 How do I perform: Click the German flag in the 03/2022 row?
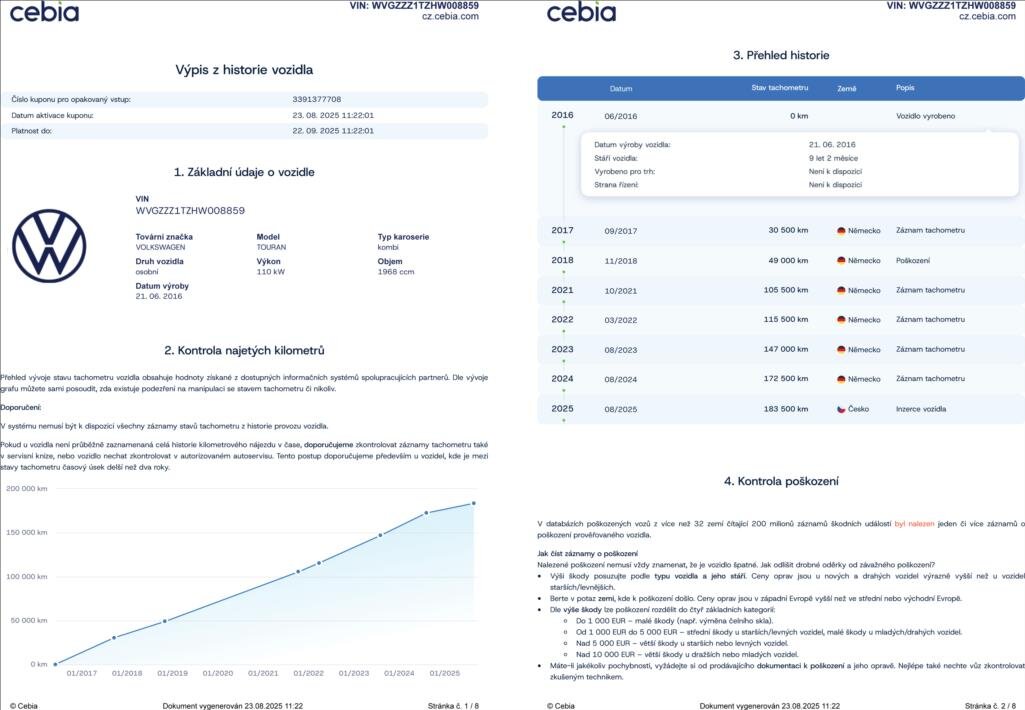point(841,320)
